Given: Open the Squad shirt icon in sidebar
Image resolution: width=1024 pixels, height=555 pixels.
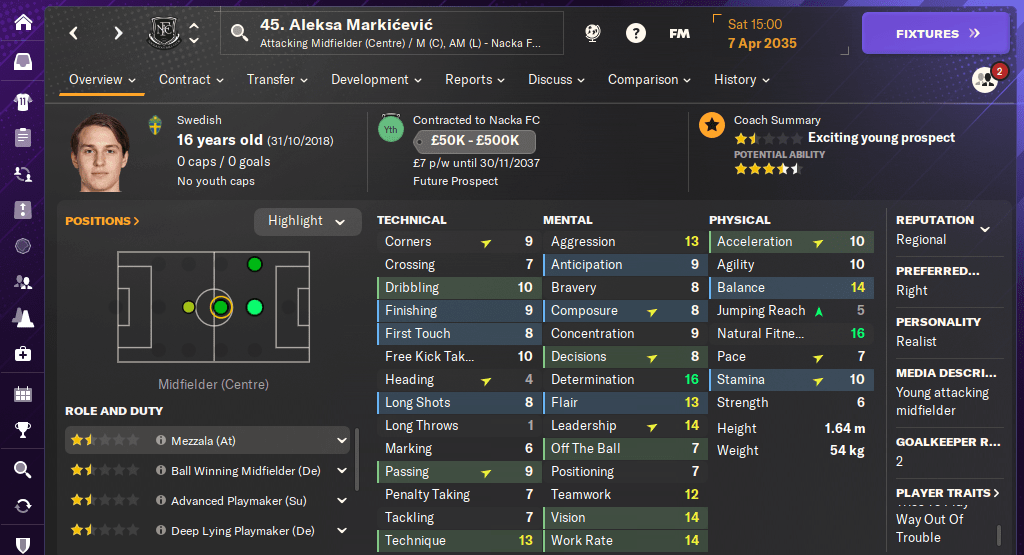Looking at the screenshot, I should tap(22, 100).
